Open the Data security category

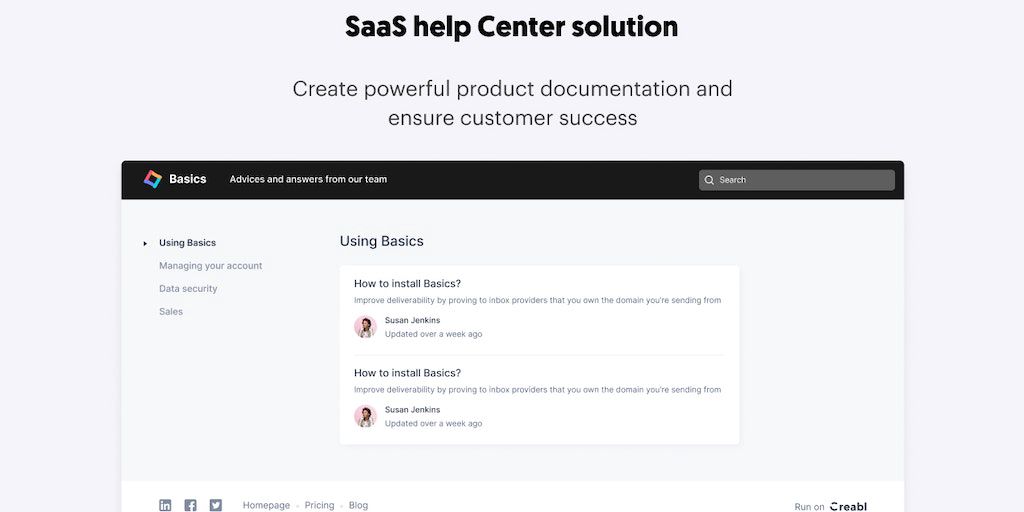click(188, 289)
